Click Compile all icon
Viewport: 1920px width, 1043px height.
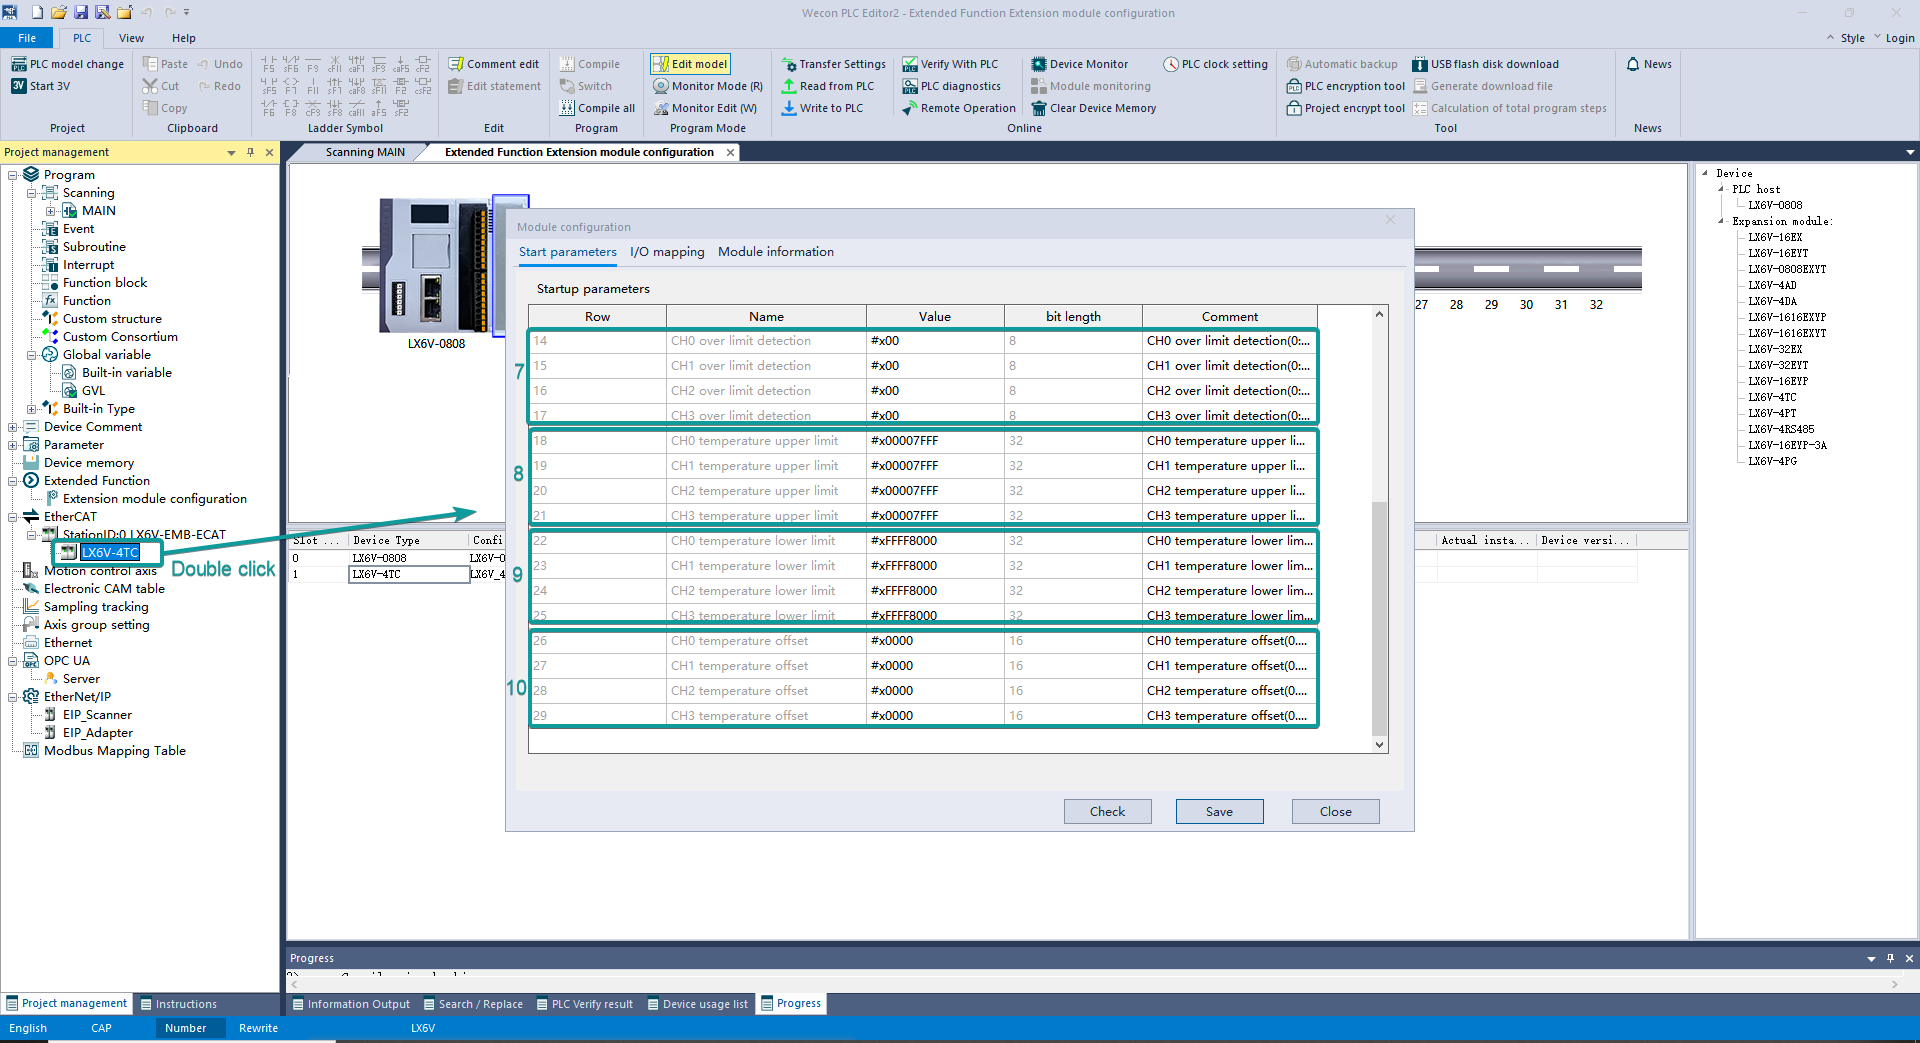pyautogui.click(x=567, y=108)
